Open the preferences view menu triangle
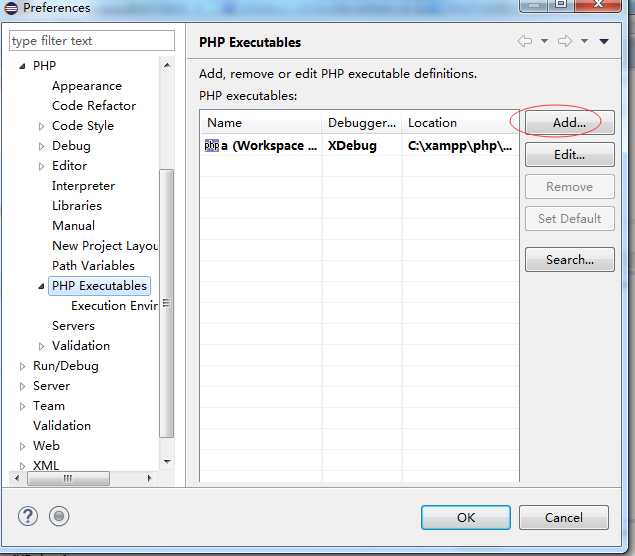 pyautogui.click(x=604, y=41)
